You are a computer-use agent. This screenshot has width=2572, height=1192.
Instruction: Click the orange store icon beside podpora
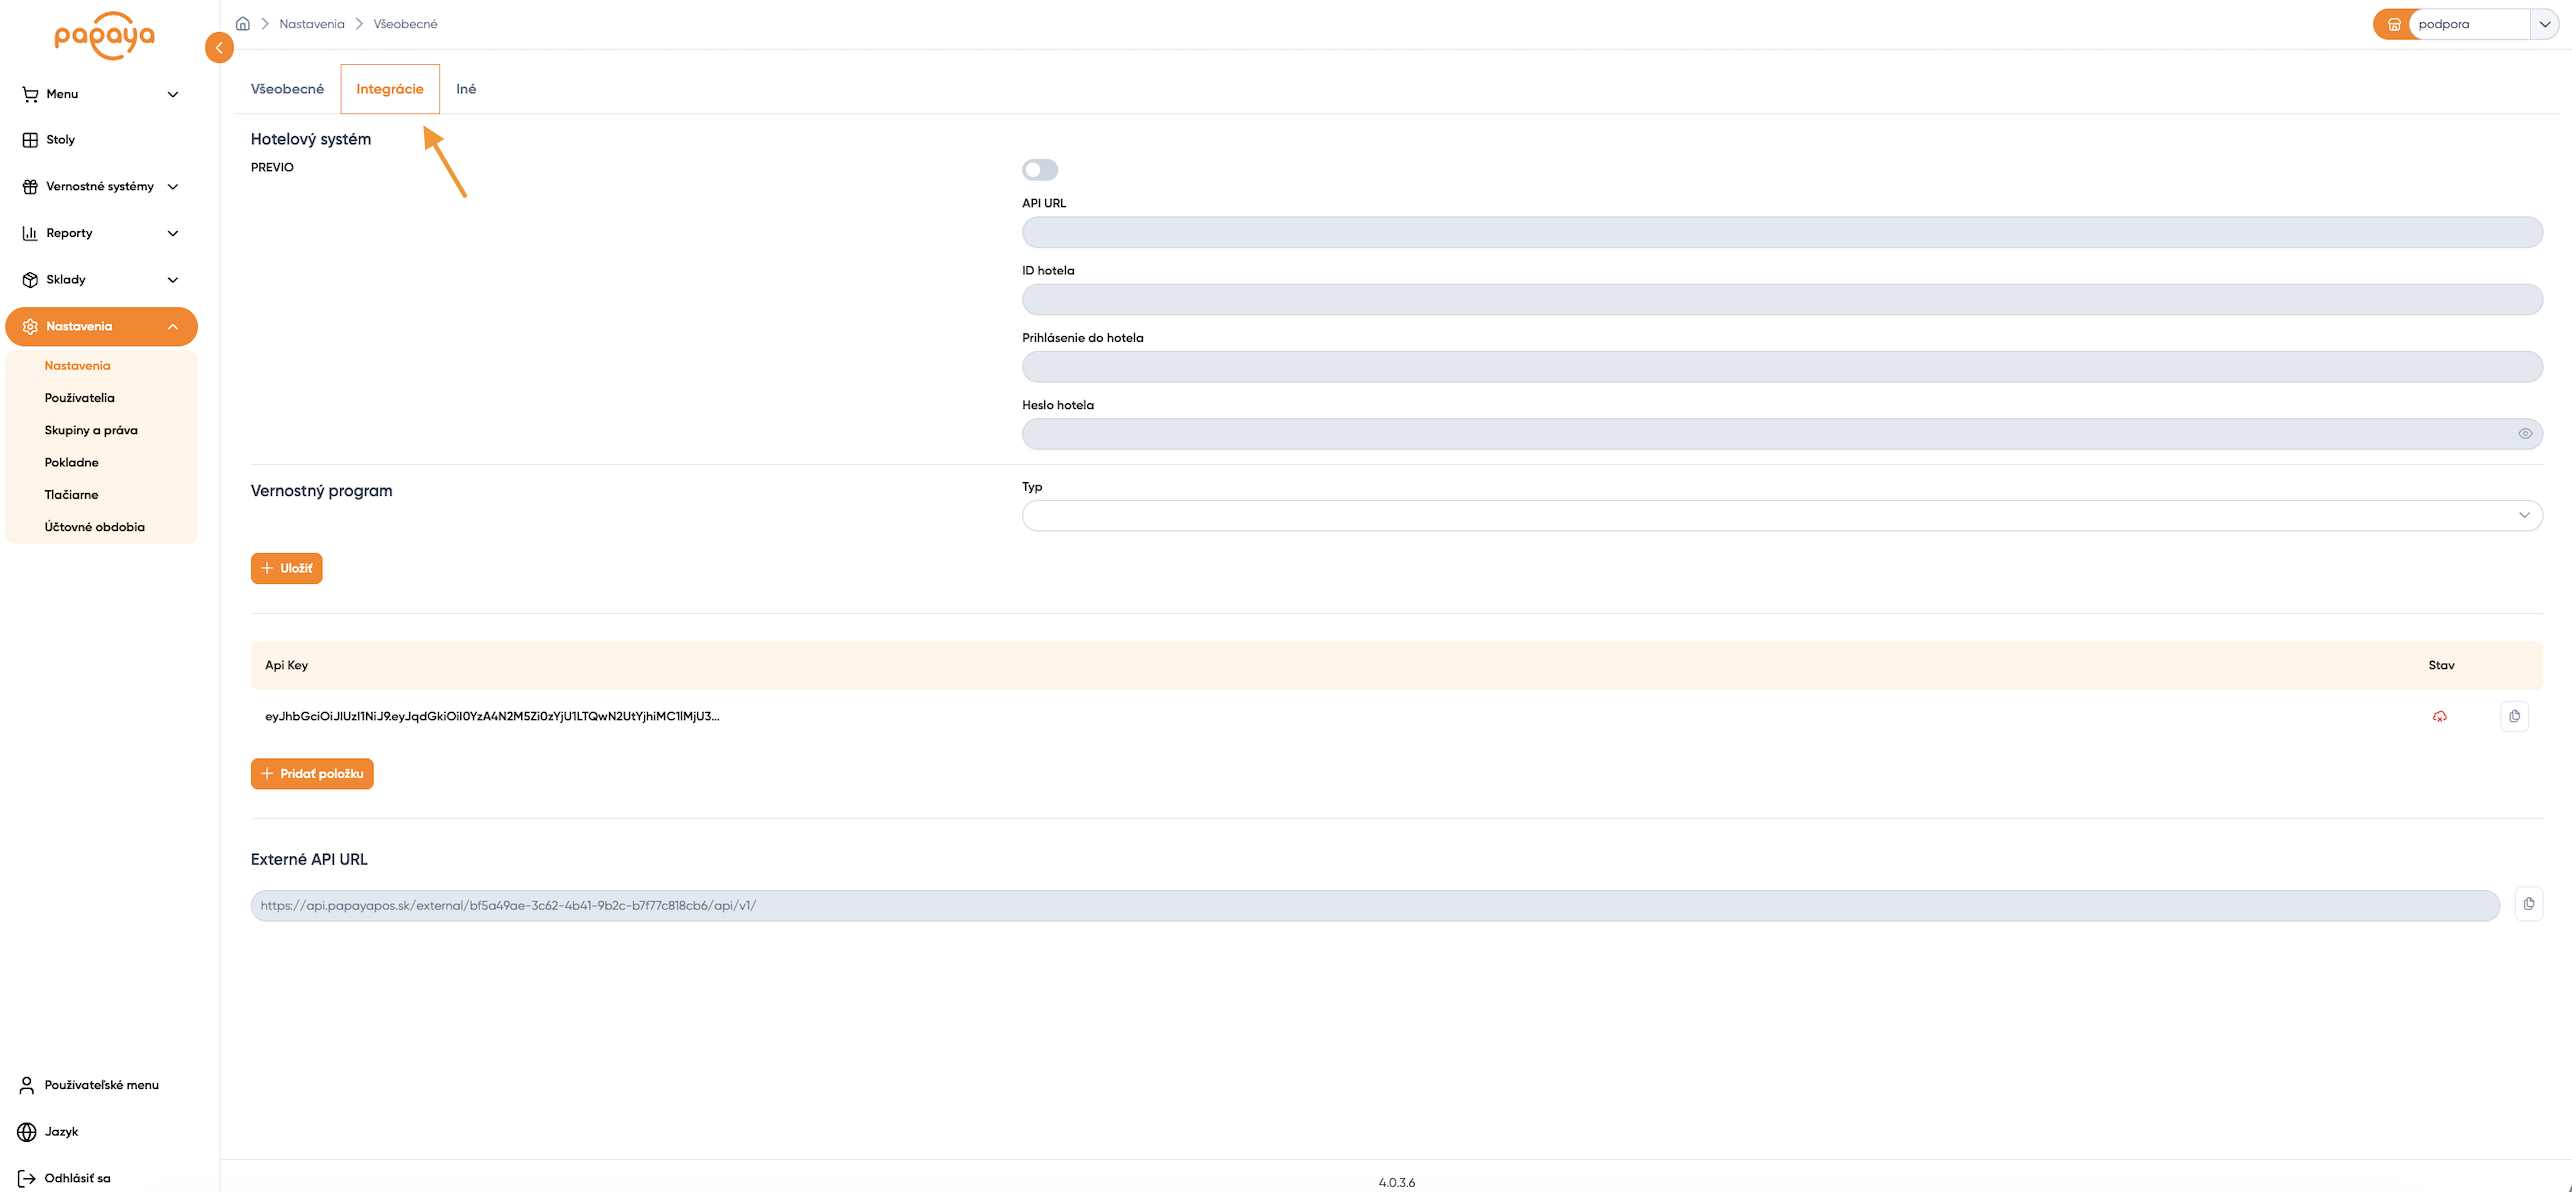point(2394,24)
